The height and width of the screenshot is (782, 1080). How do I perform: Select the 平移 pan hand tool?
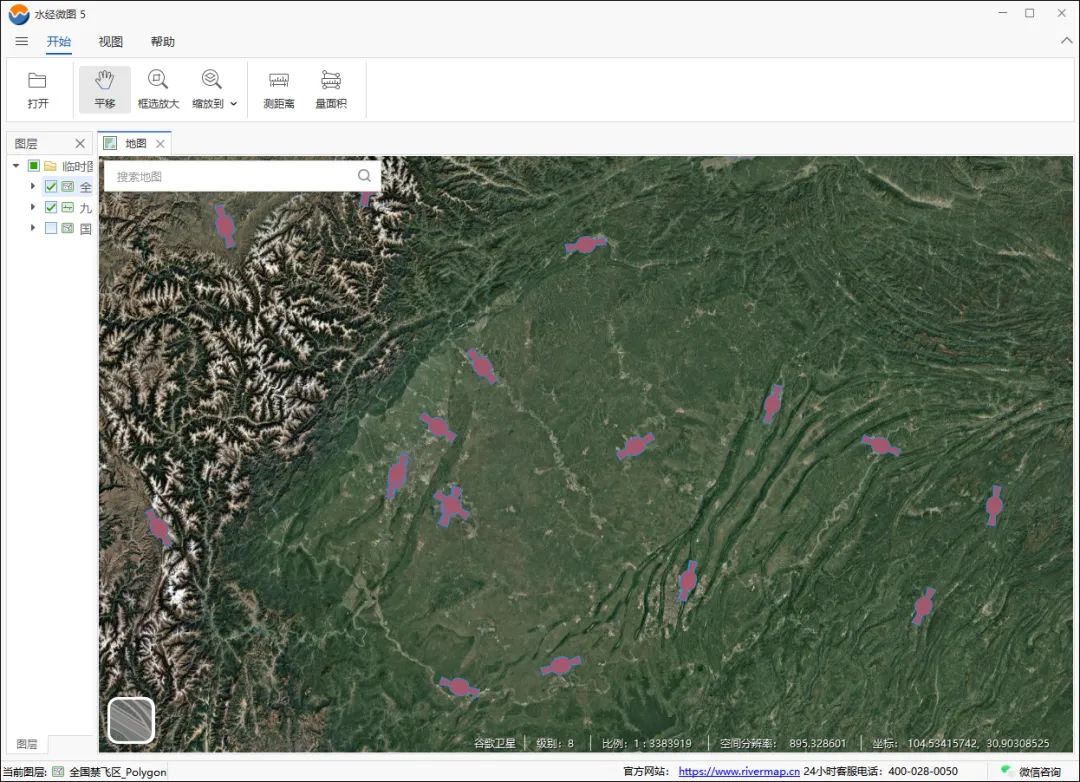click(x=105, y=90)
